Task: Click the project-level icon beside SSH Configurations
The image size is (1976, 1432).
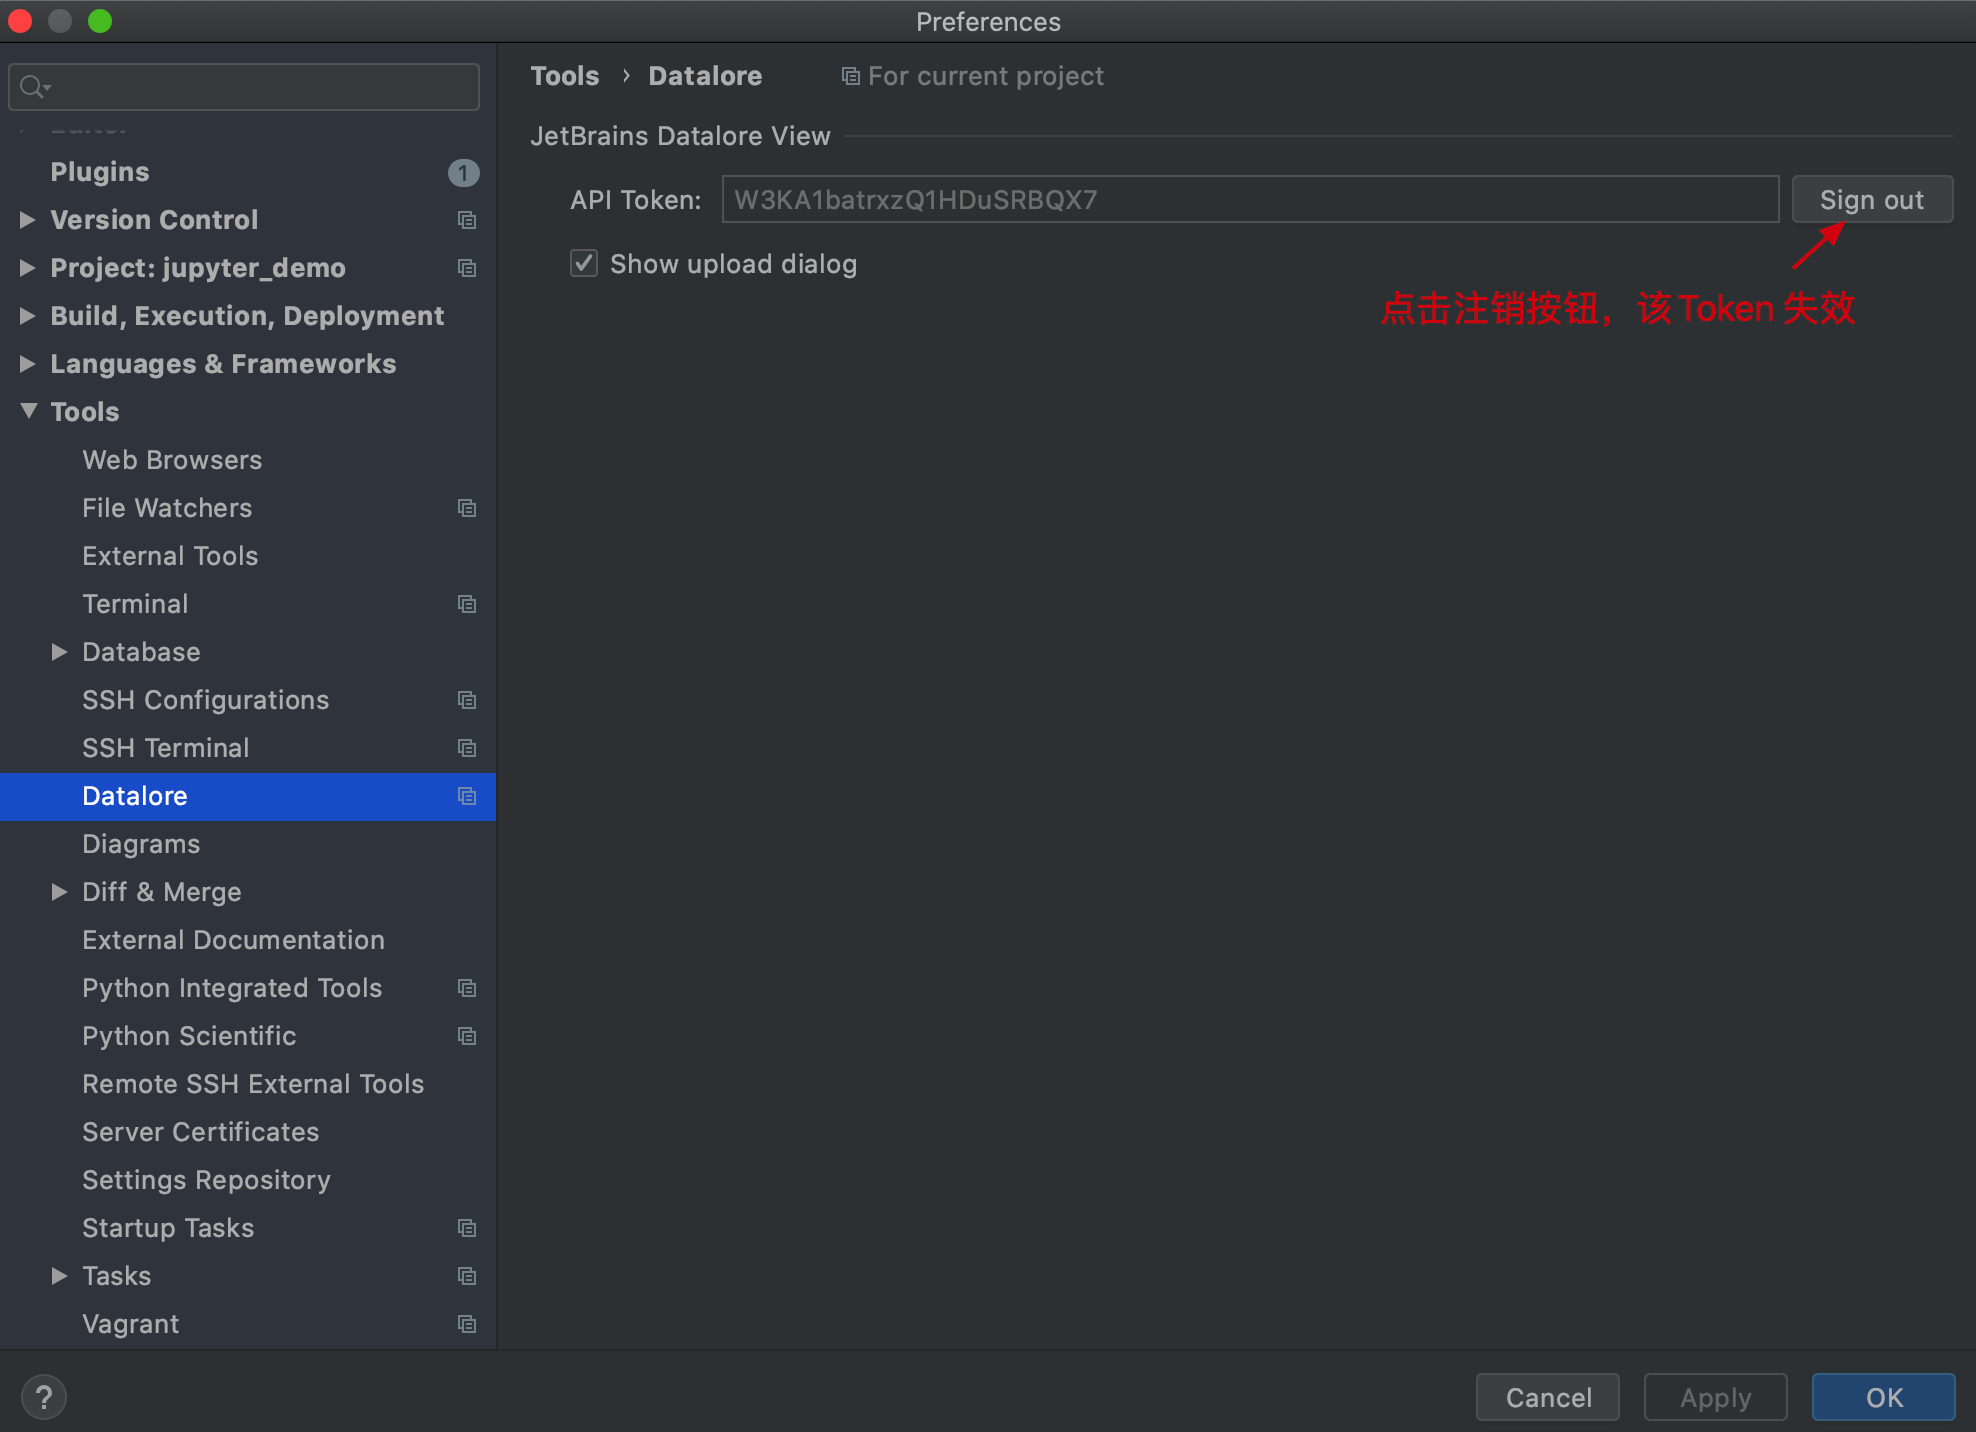Action: click(x=467, y=700)
